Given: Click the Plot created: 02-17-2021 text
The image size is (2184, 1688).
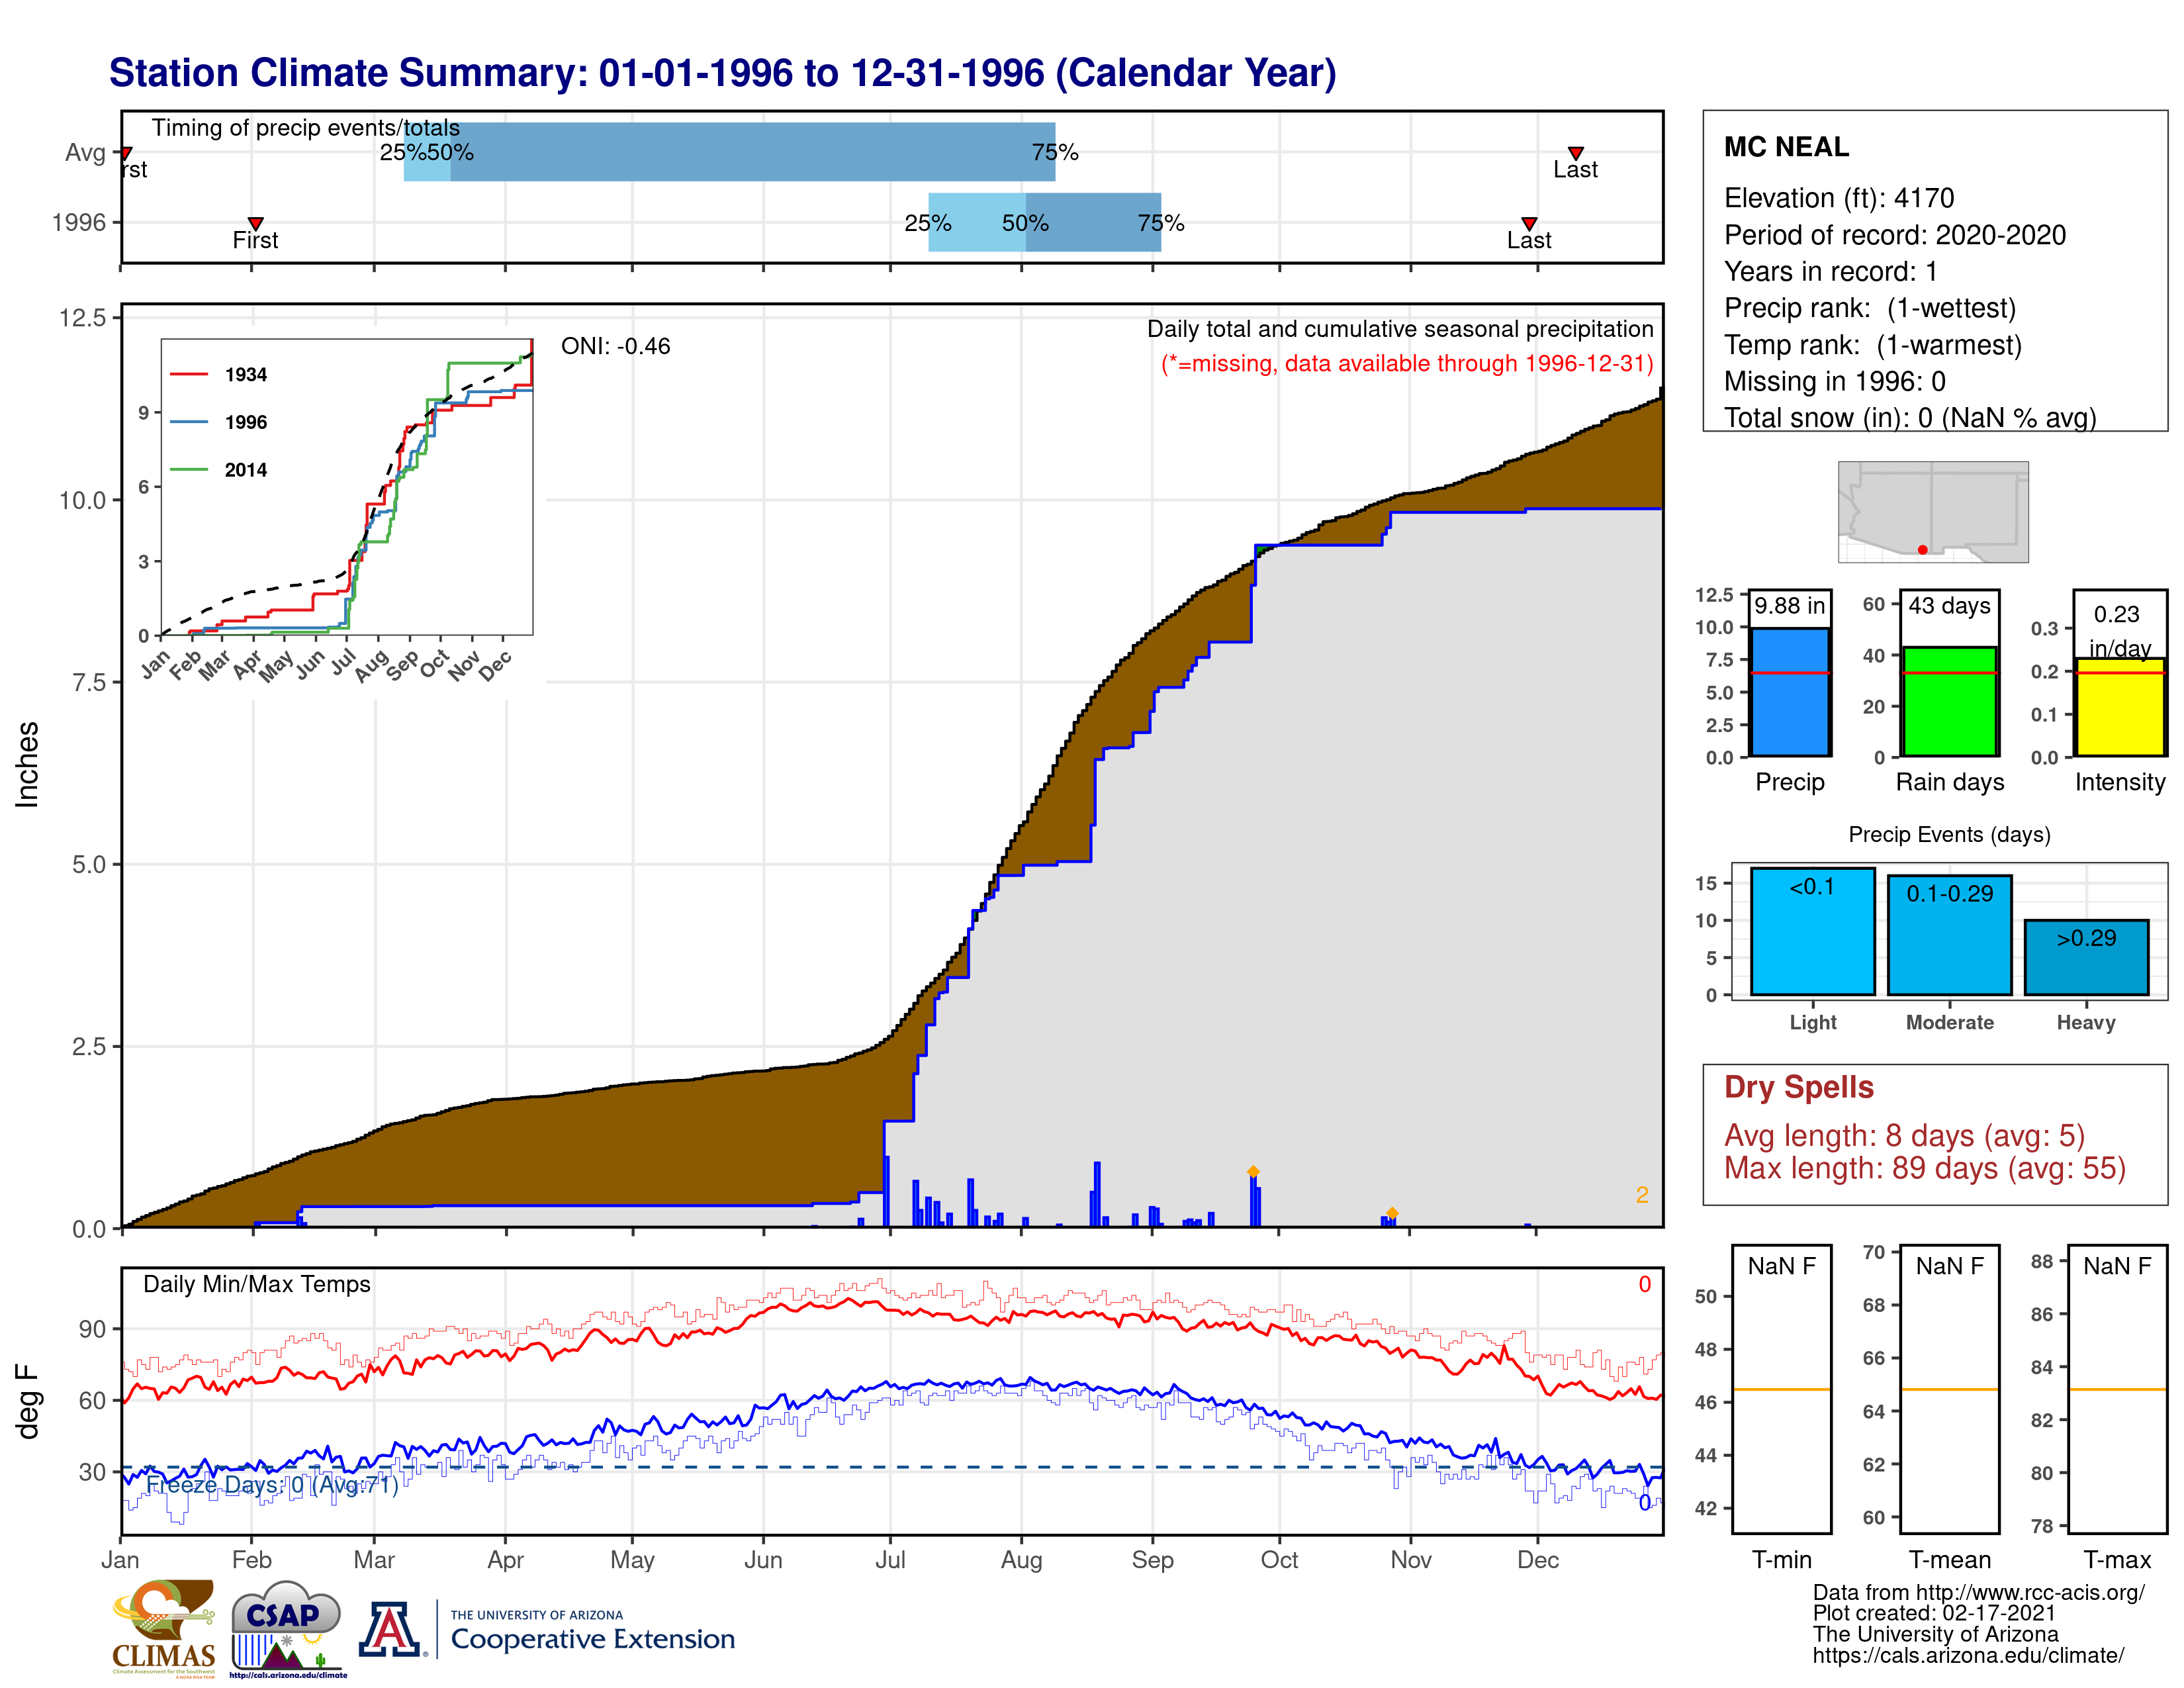Looking at the screenshot, I should tap(1934, 1613).
